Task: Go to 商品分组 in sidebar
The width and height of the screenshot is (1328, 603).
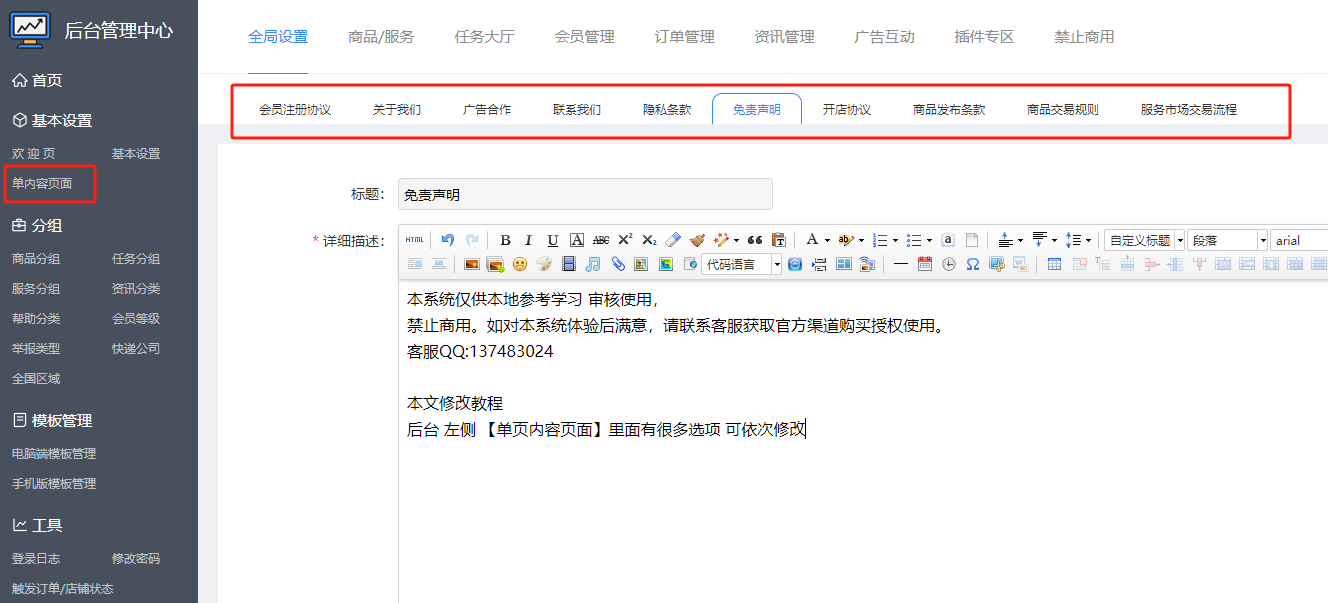Action: 36,259
